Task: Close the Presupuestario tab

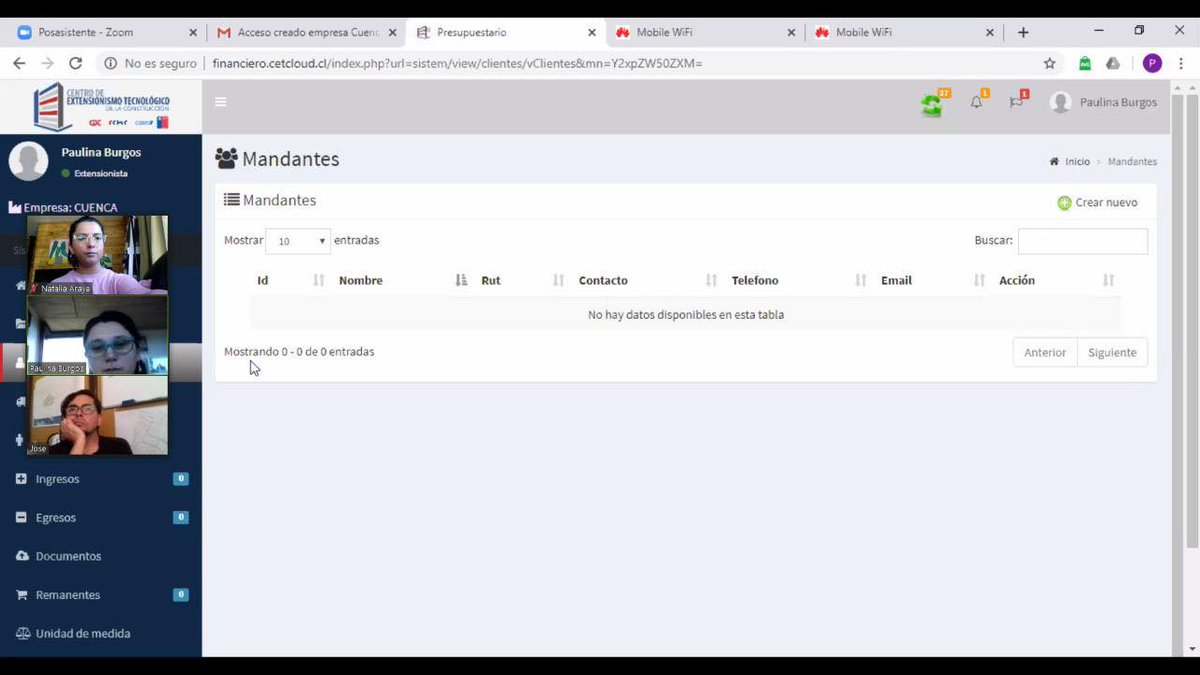Action: pyautogui.click(x=592, y=32)
